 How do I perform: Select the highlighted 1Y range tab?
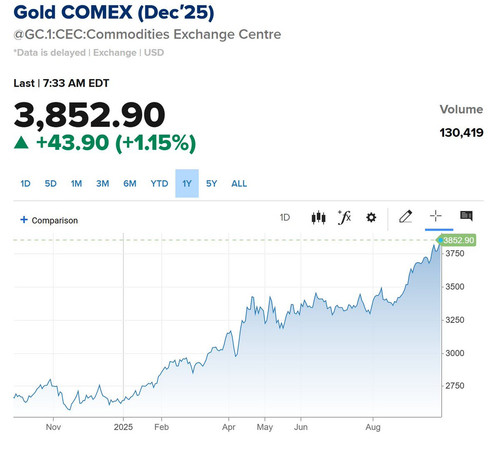(x=187, y=183)
